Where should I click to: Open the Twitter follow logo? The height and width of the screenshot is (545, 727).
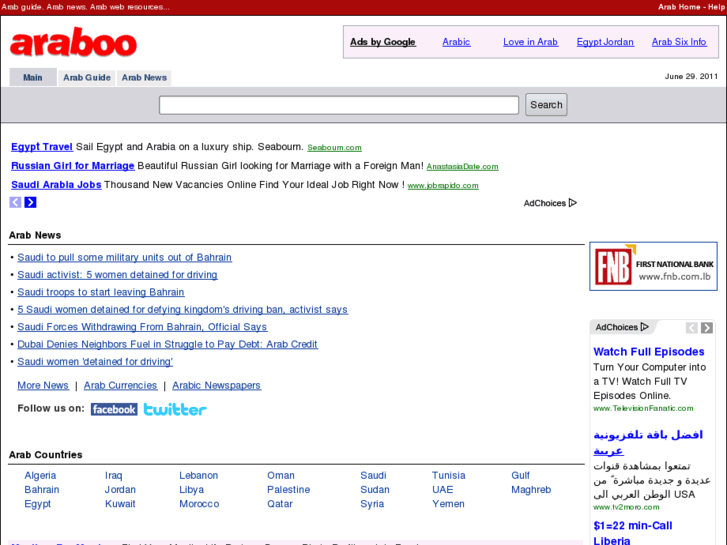(175, 409)
